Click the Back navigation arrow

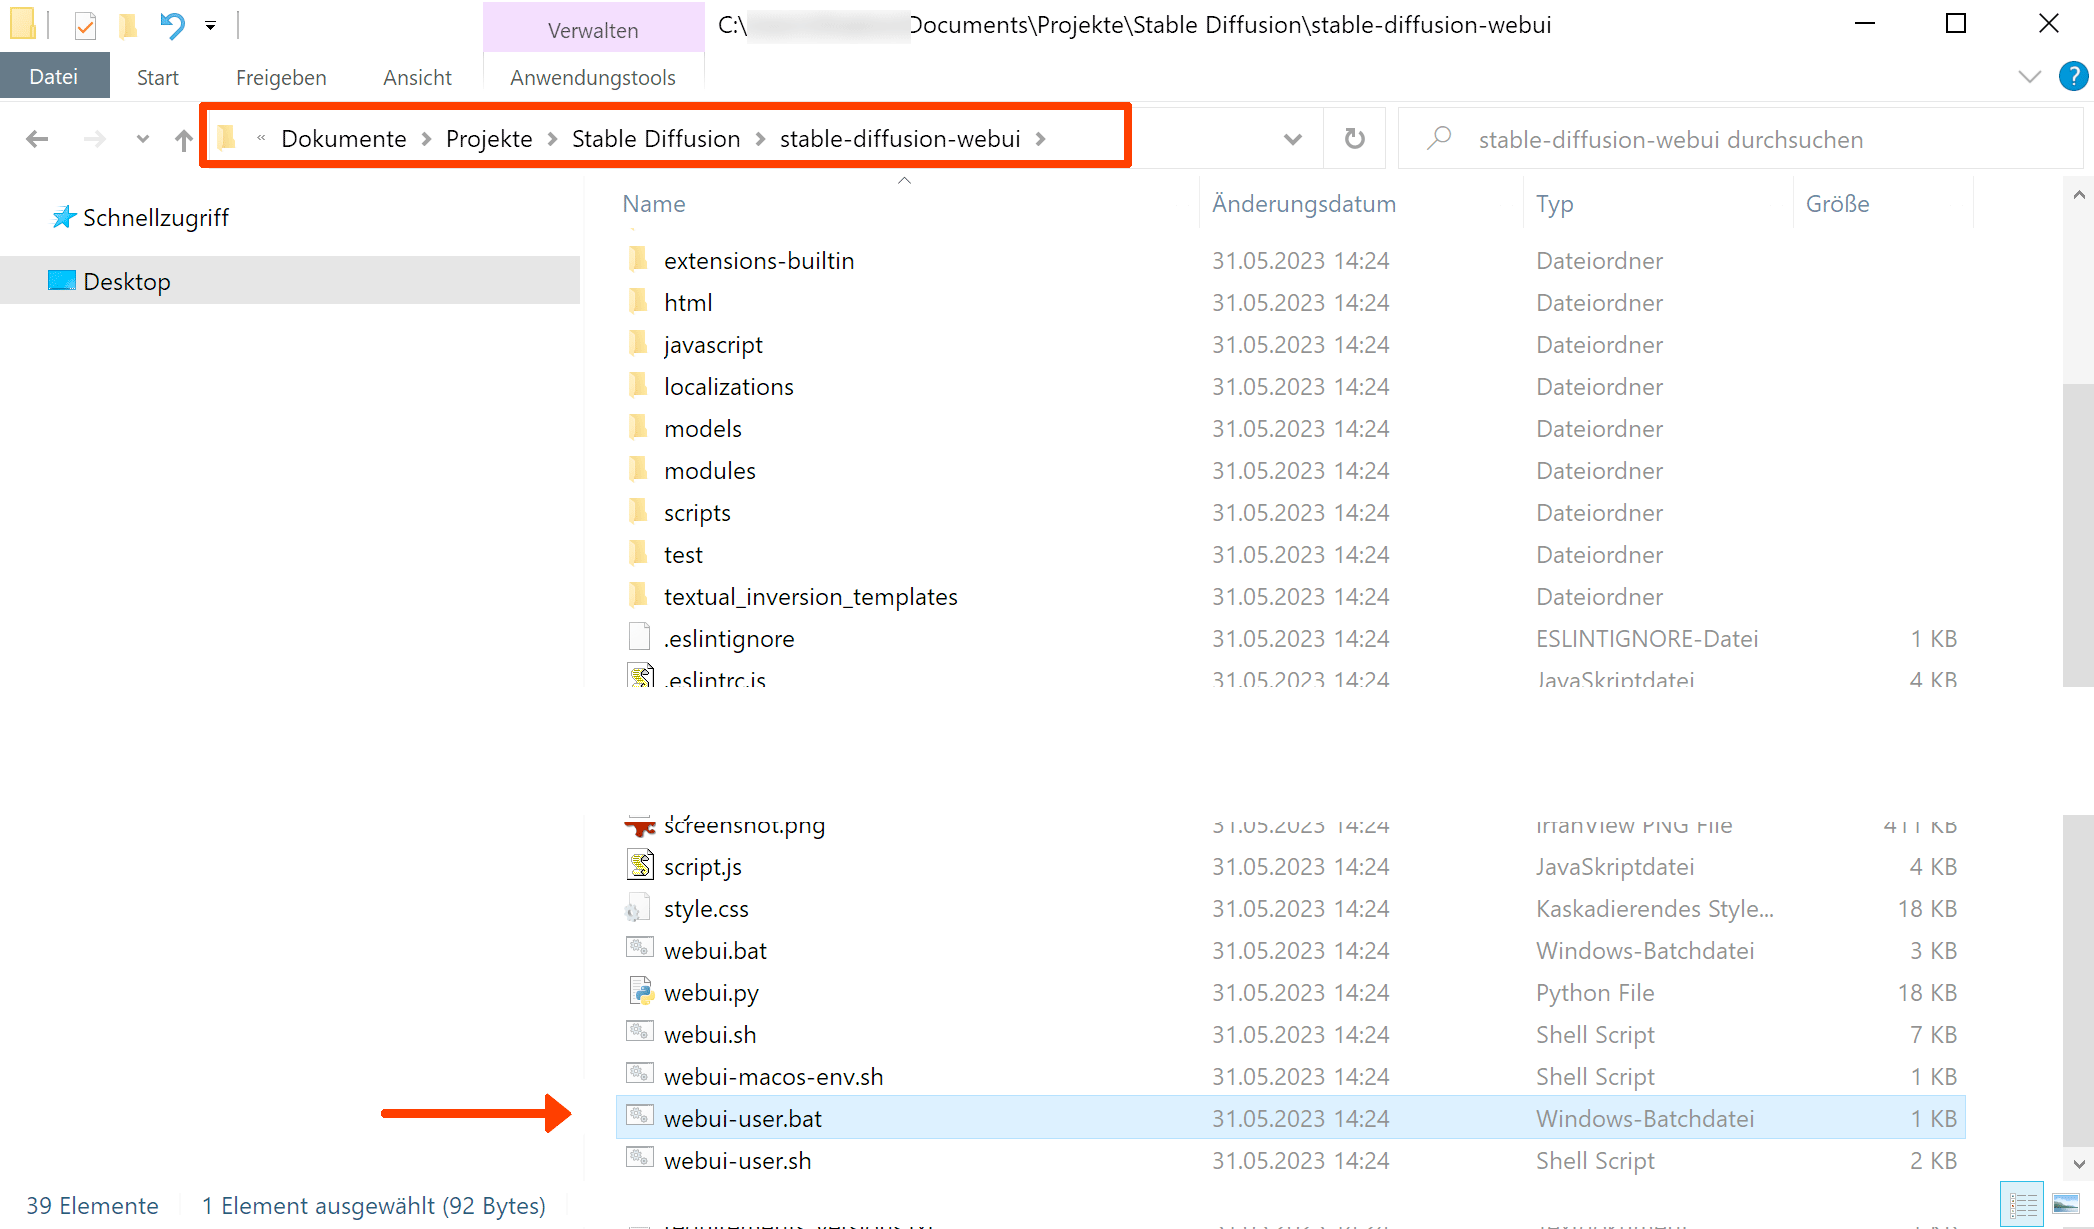click(37, 139)
